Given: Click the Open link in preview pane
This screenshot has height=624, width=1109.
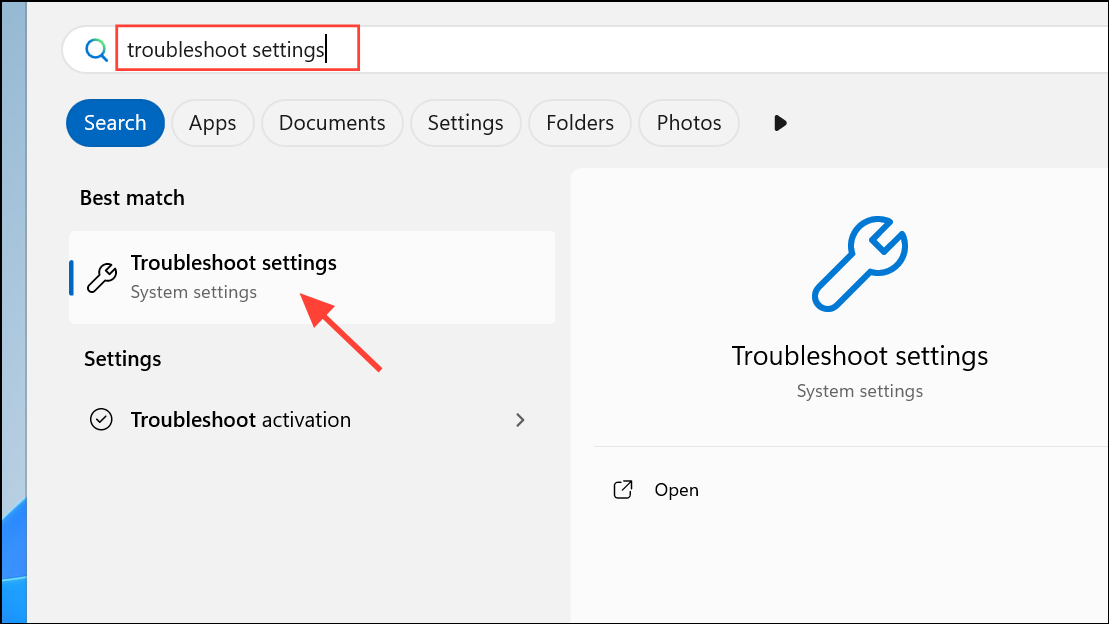Looking at the screenshot, I should coord(676,490).
